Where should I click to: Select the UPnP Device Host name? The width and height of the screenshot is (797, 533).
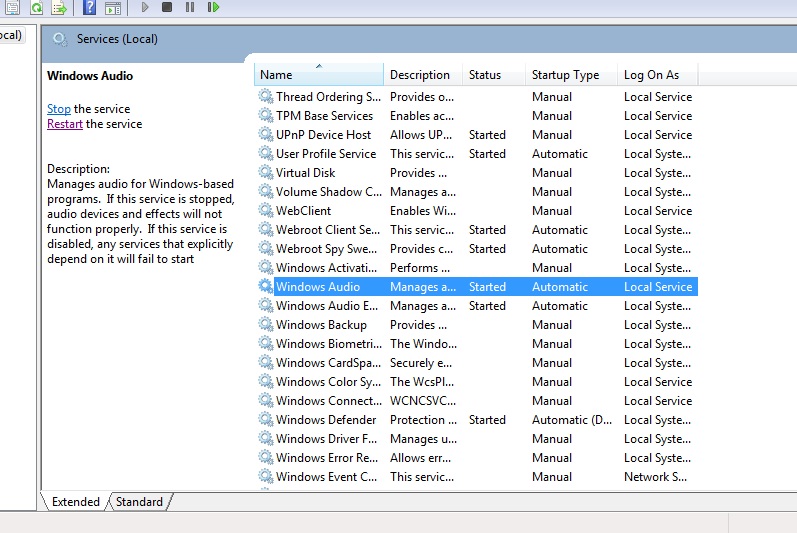pyautogui.click(x=323, y=135)
